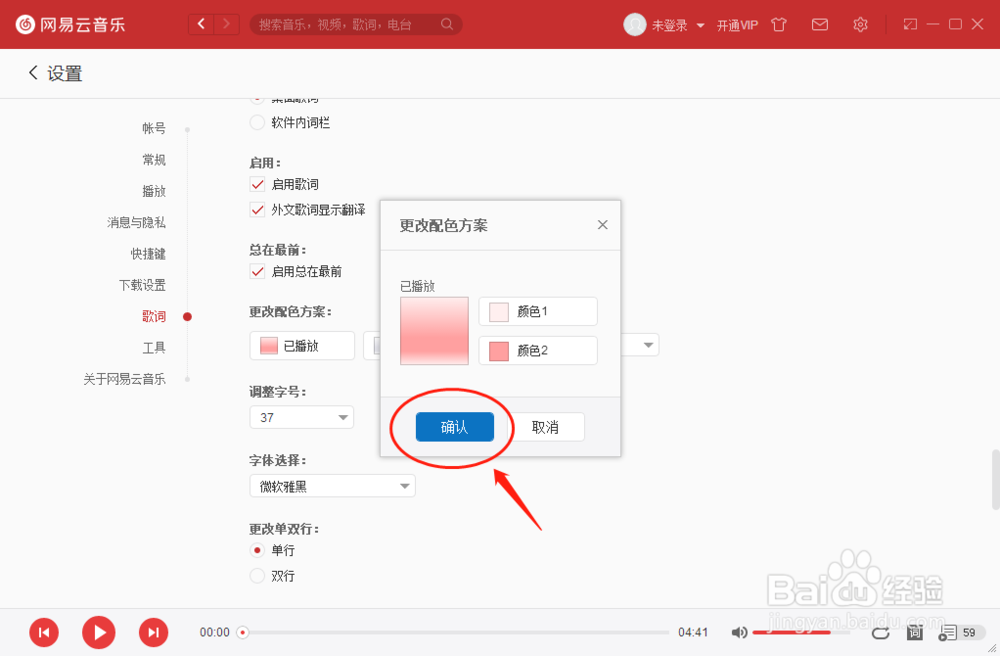Click the settings page scrollbar

995,479
